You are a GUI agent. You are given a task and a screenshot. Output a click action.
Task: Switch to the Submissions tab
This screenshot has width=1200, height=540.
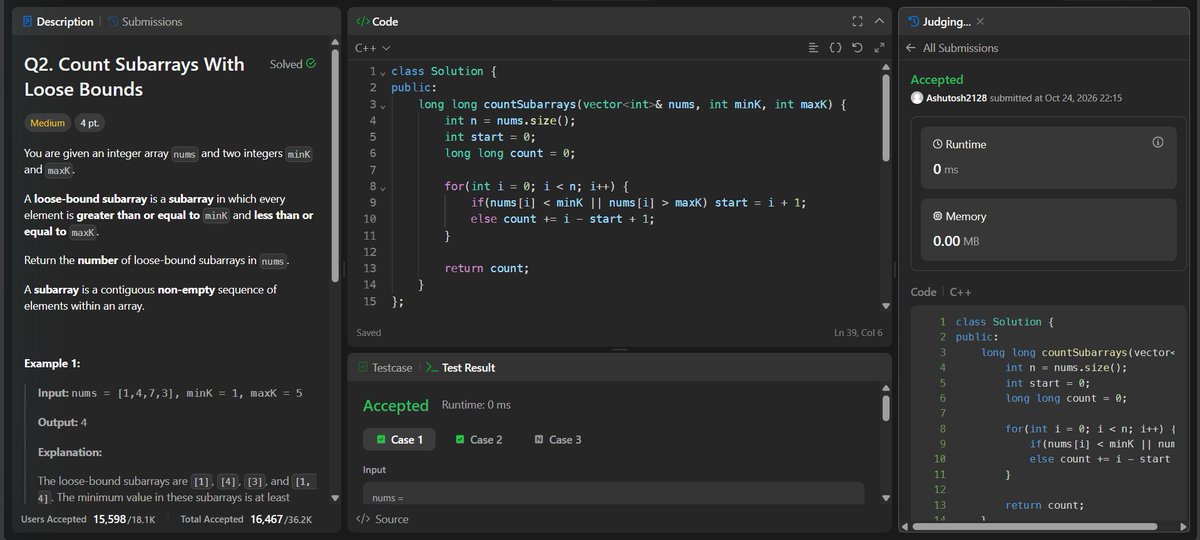tap(143, 21)
